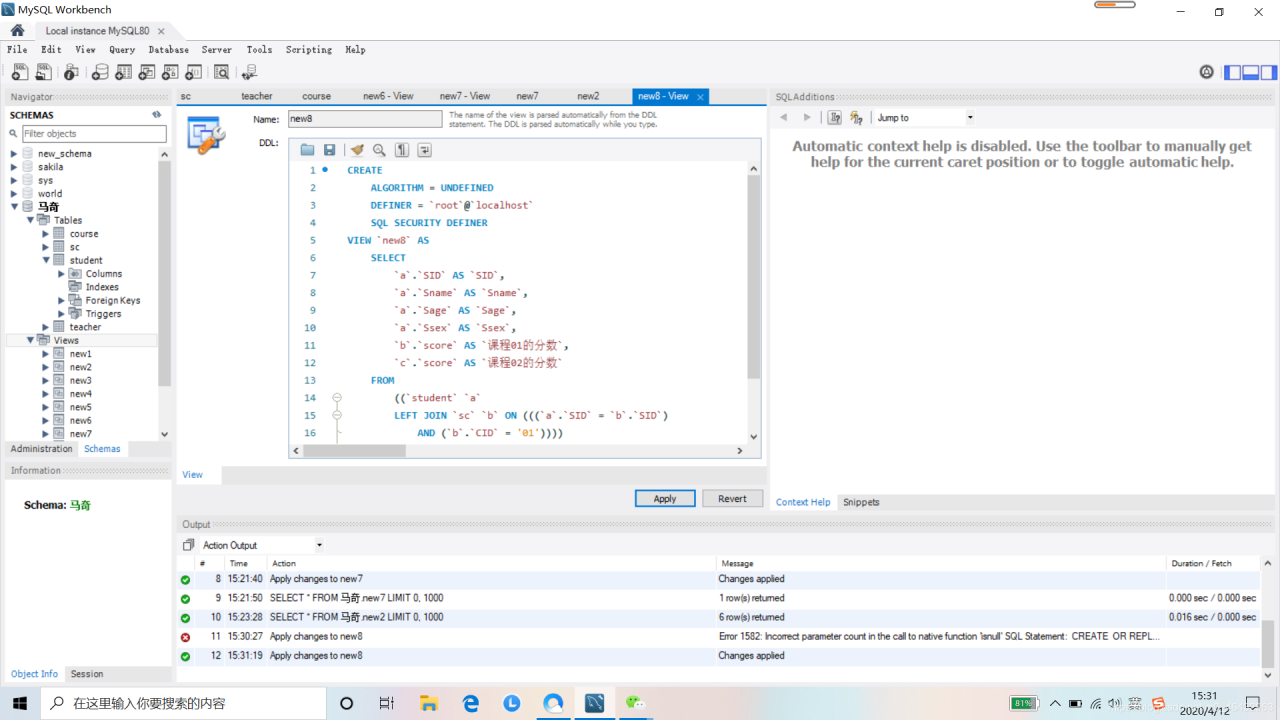
Task: Open the Database menu
Action: pos(168,49)
